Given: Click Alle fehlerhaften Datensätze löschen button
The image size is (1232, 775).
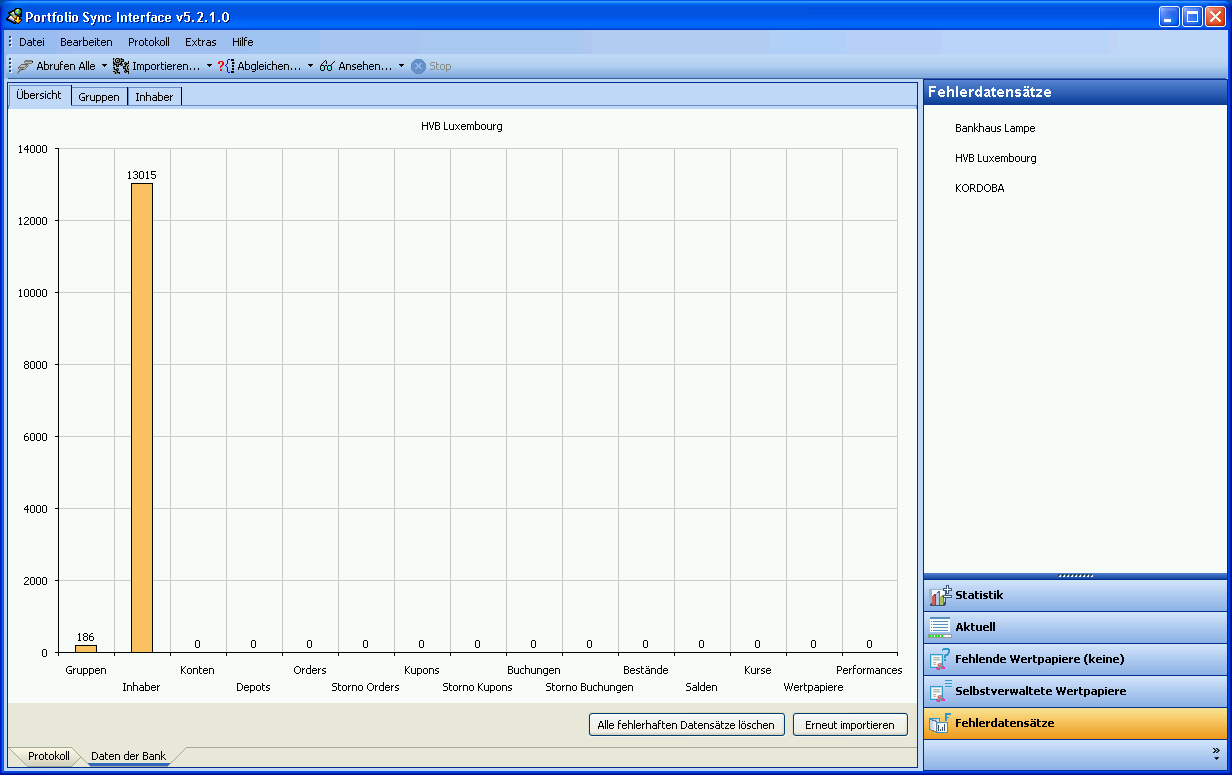Looking at the screenshot, I should (x=686, y=725).
